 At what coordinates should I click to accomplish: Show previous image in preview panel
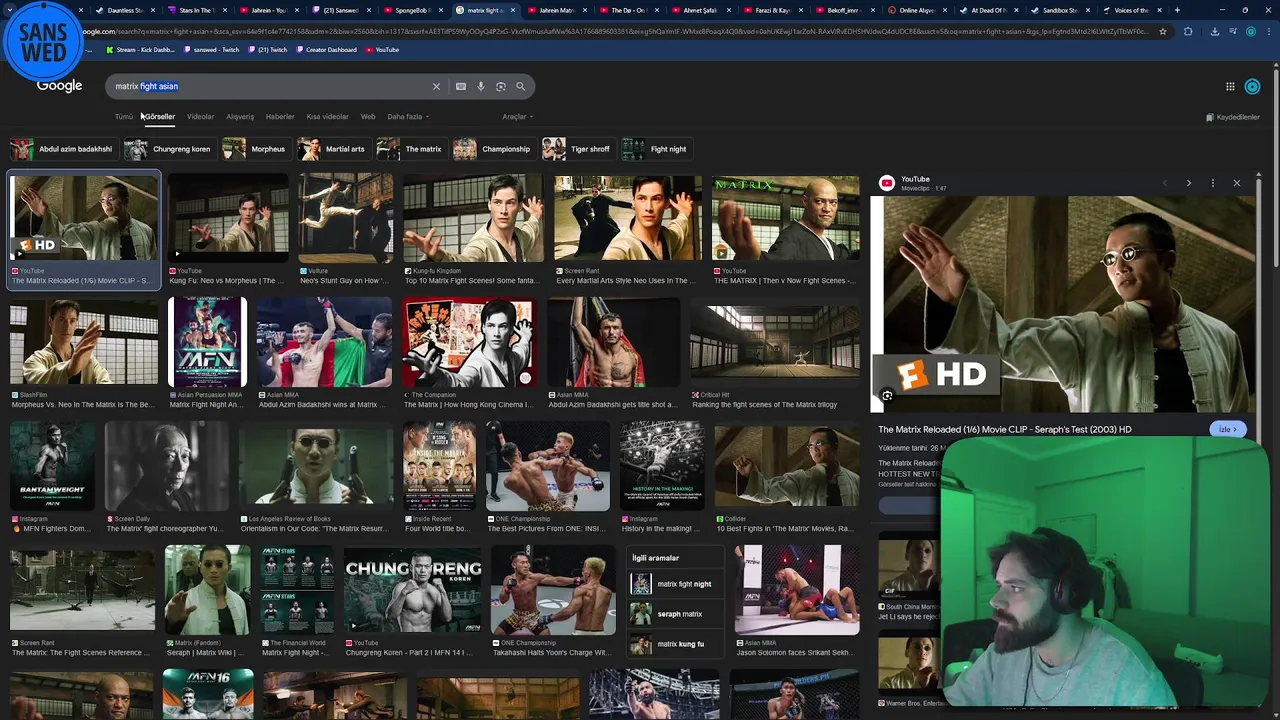[x=1164, y=183]
